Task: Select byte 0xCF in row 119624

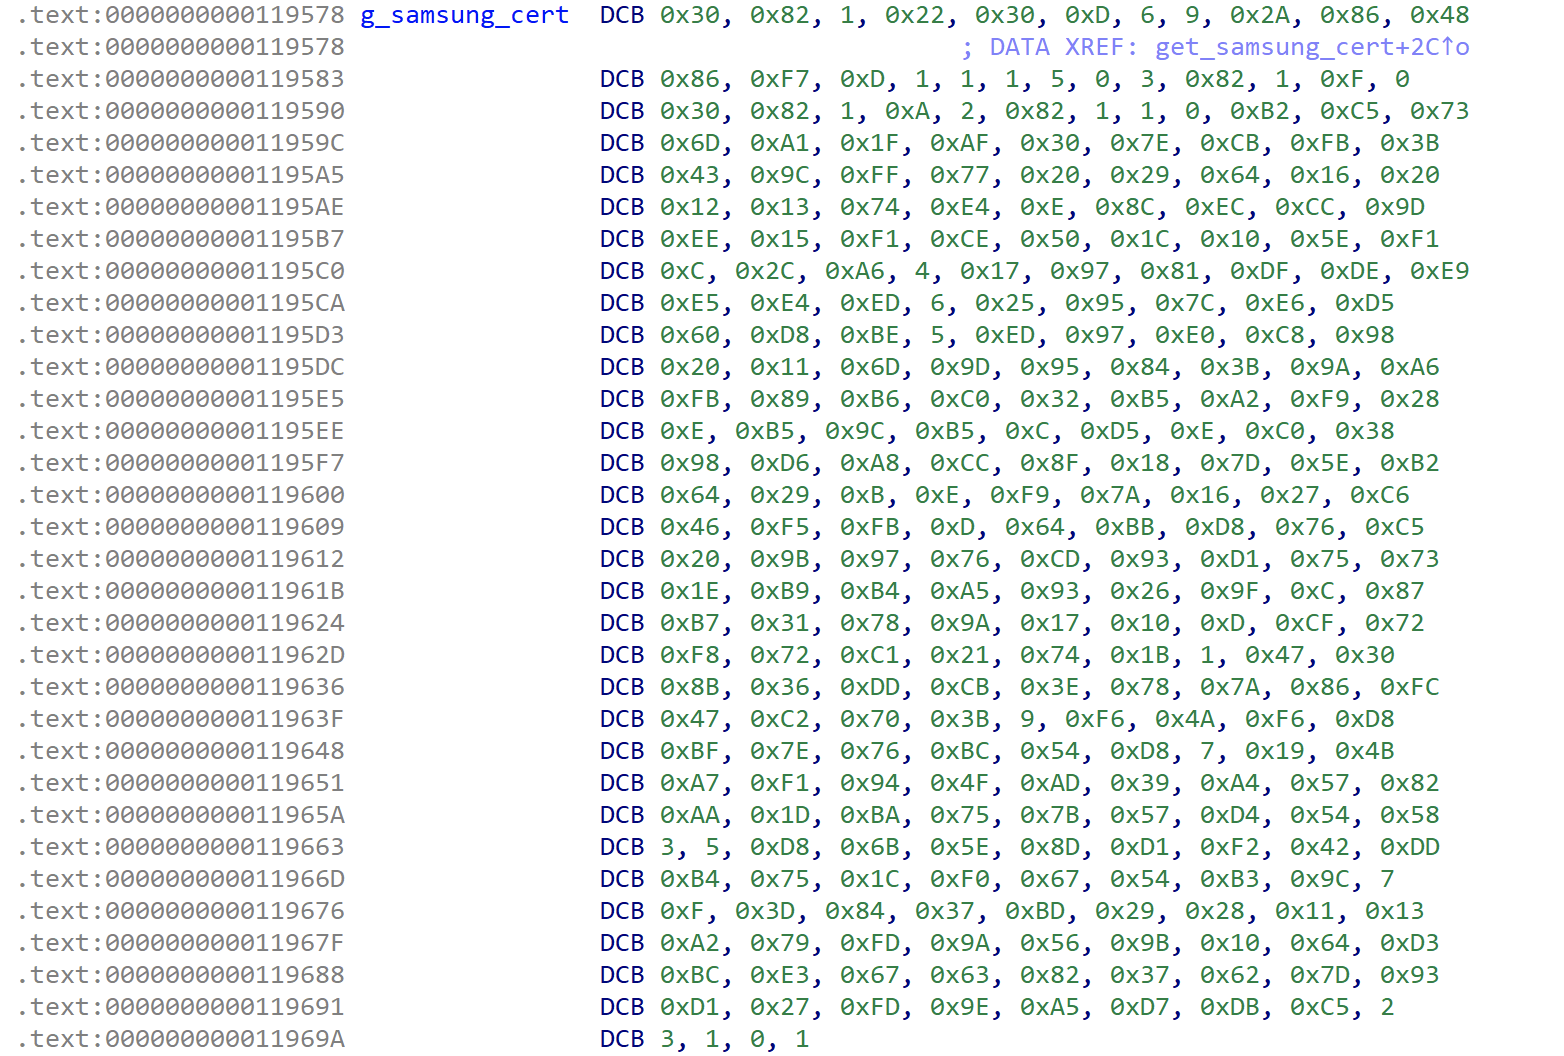Action: (x=1305, y=623)
